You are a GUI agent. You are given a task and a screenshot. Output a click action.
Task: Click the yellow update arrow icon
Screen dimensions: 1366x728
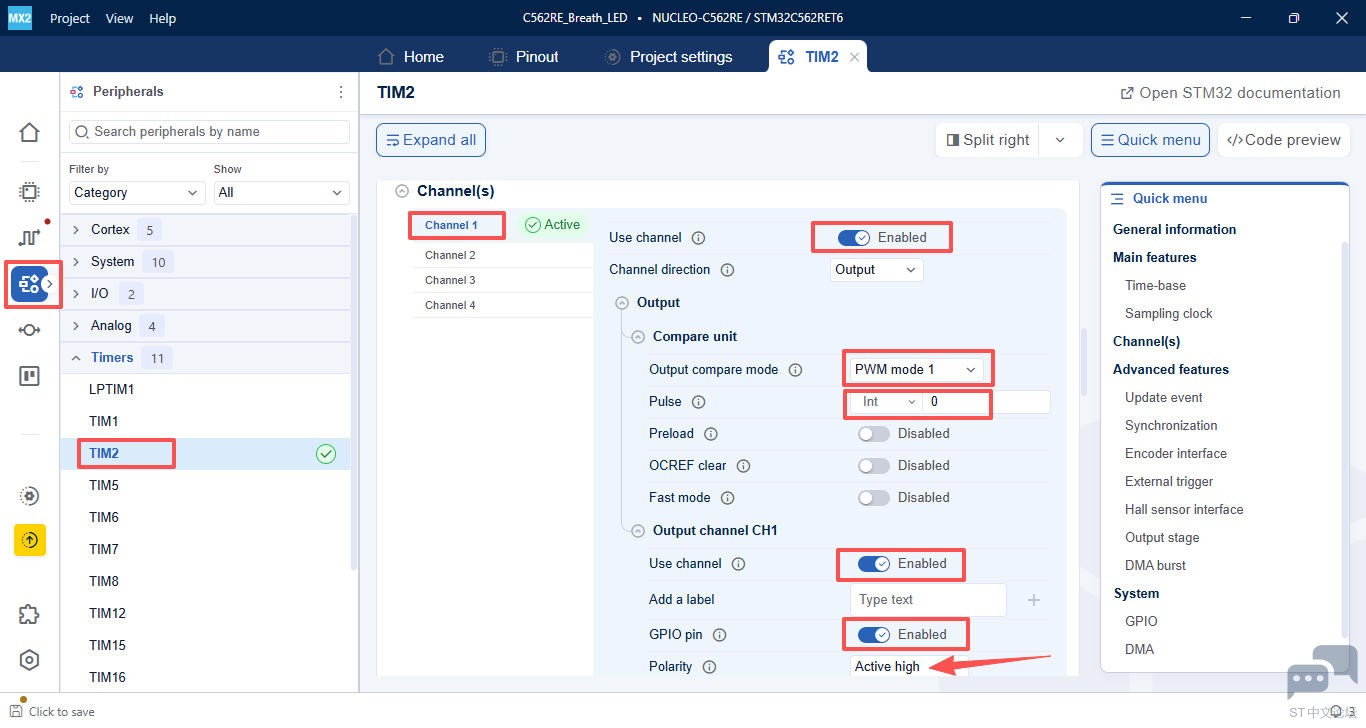pos(29,540)
